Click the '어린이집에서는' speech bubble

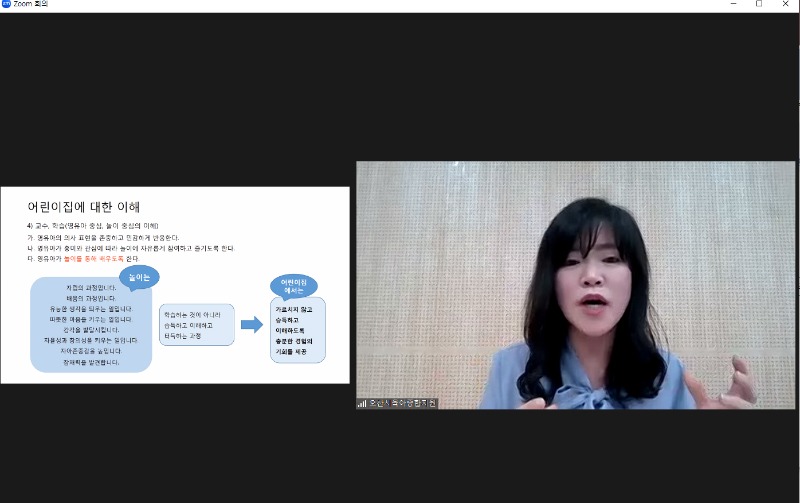(x=293, y=285)
